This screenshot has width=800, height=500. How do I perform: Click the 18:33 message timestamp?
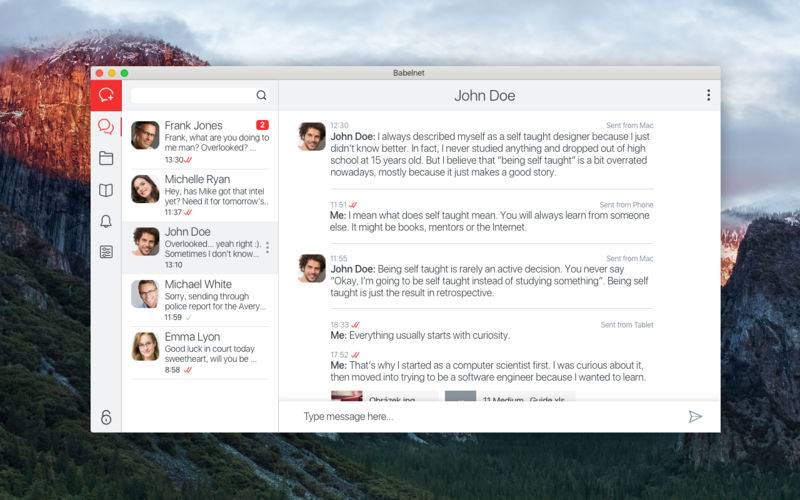pos(339,324)
